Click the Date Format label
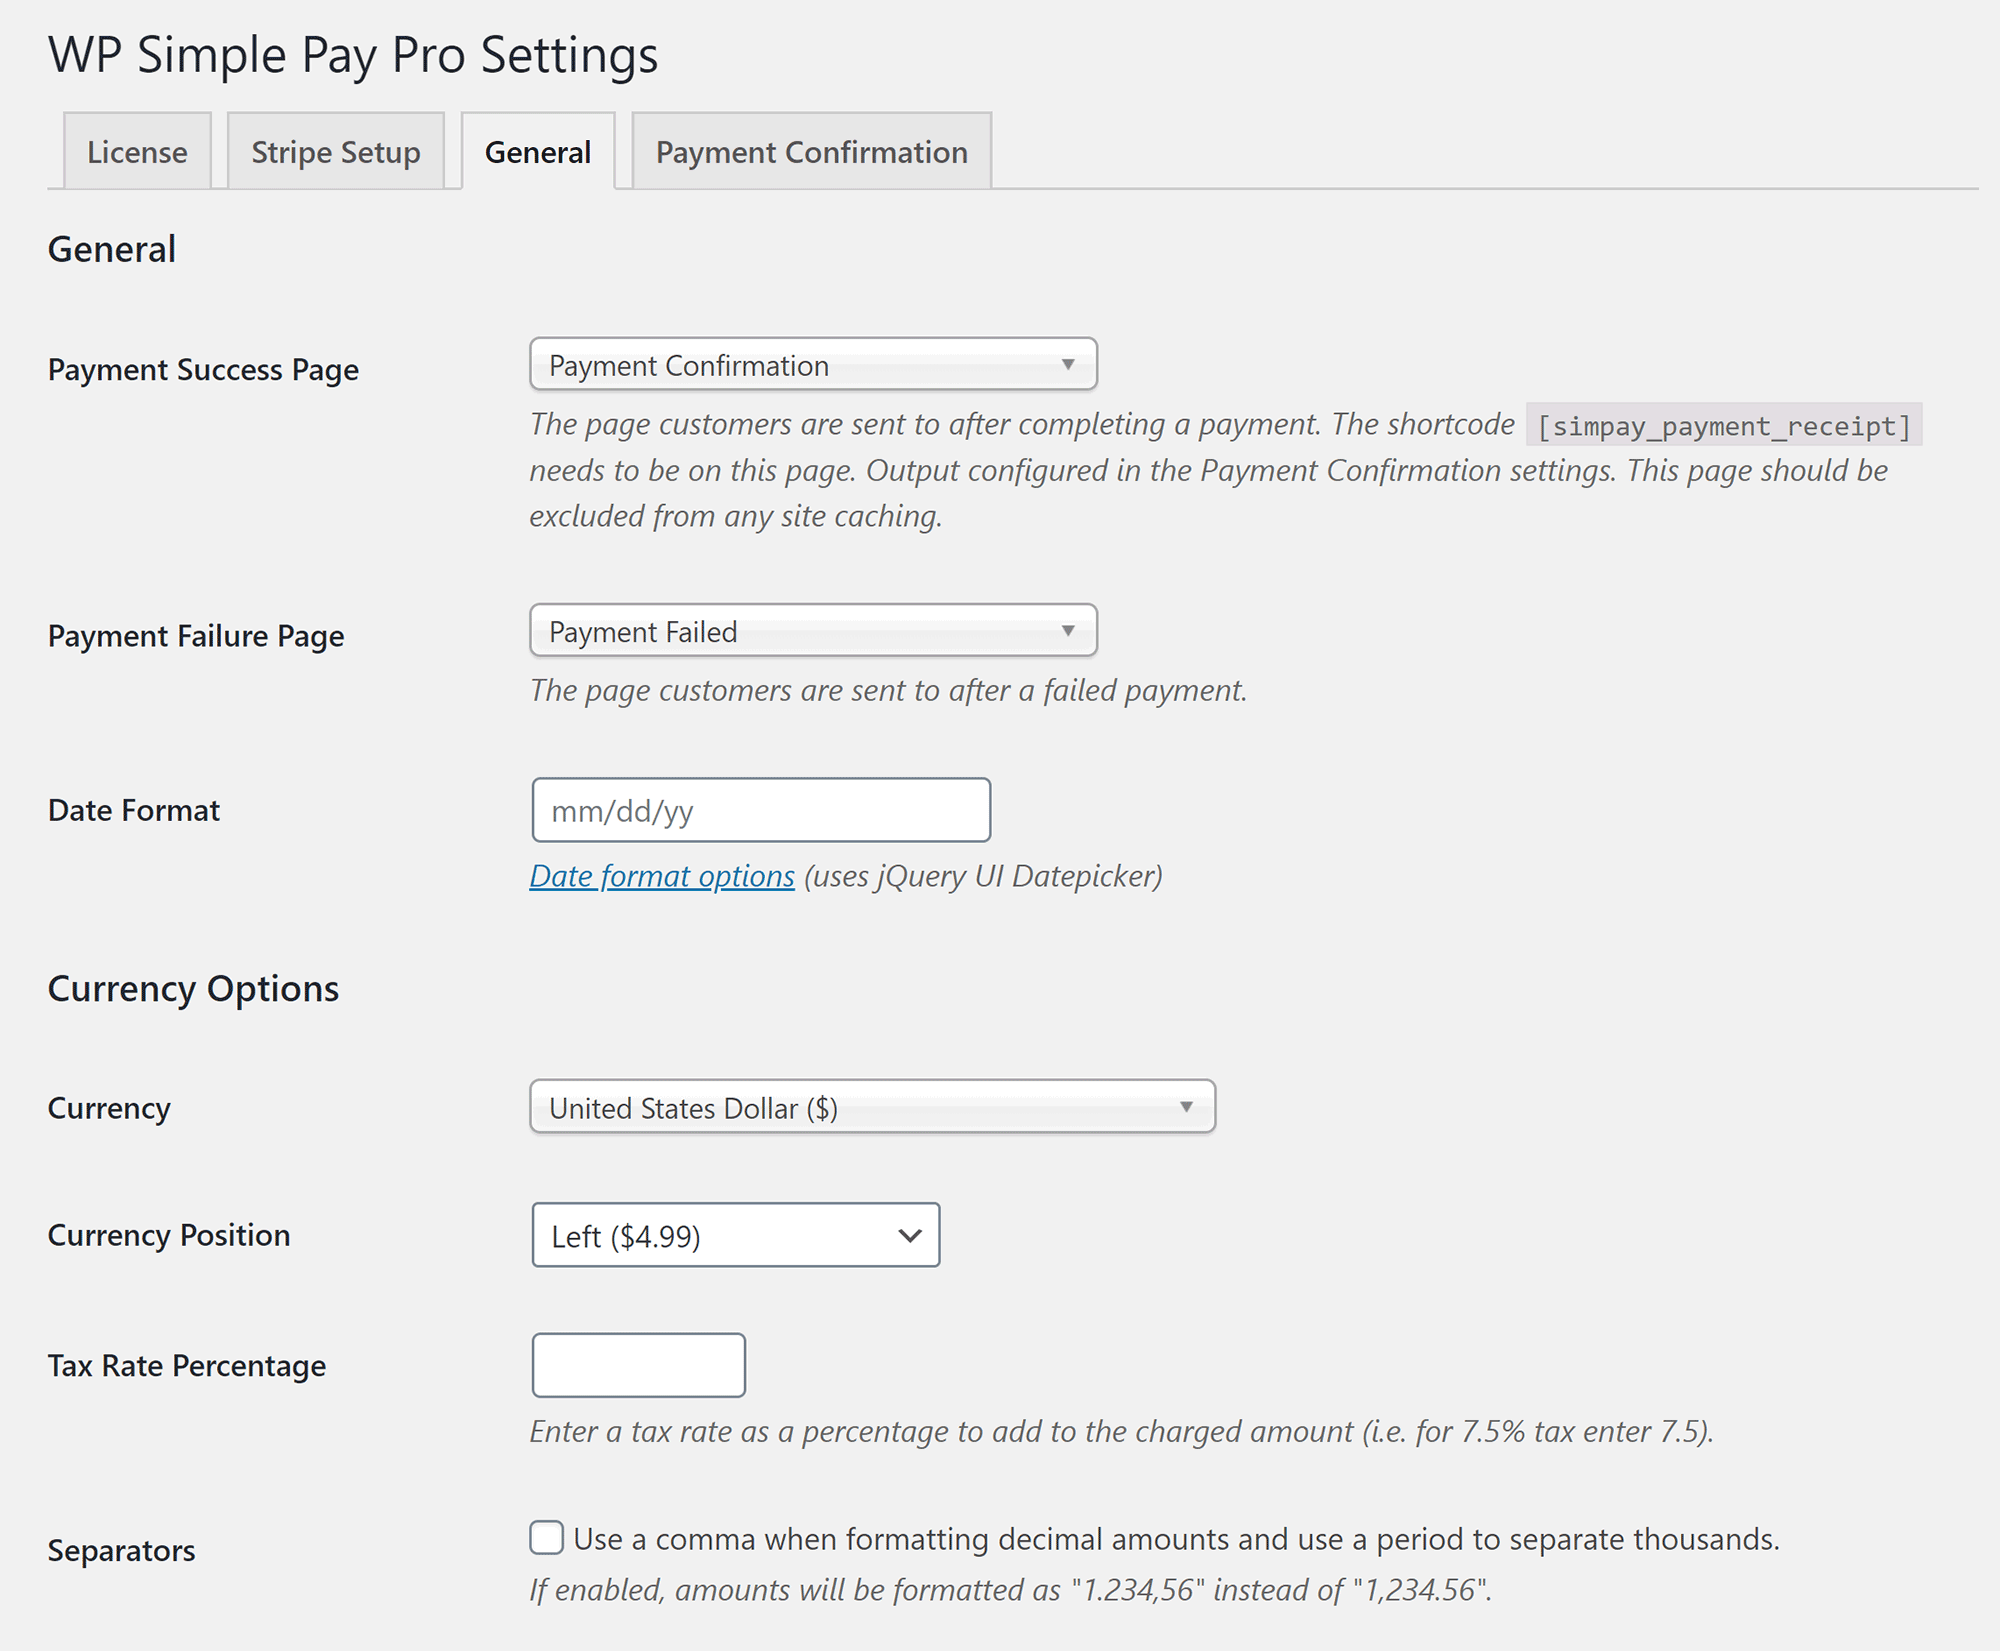 [134, 810]
